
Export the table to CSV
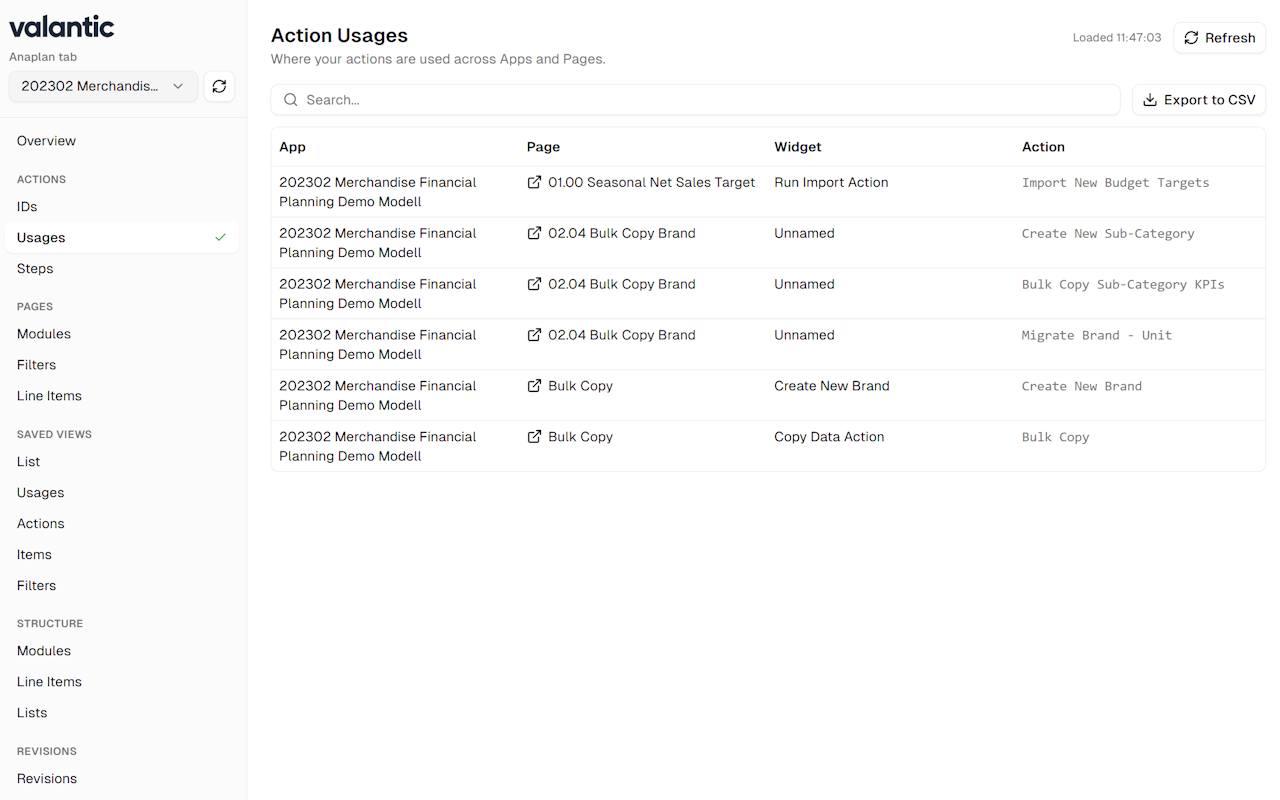coord(1199,100)
